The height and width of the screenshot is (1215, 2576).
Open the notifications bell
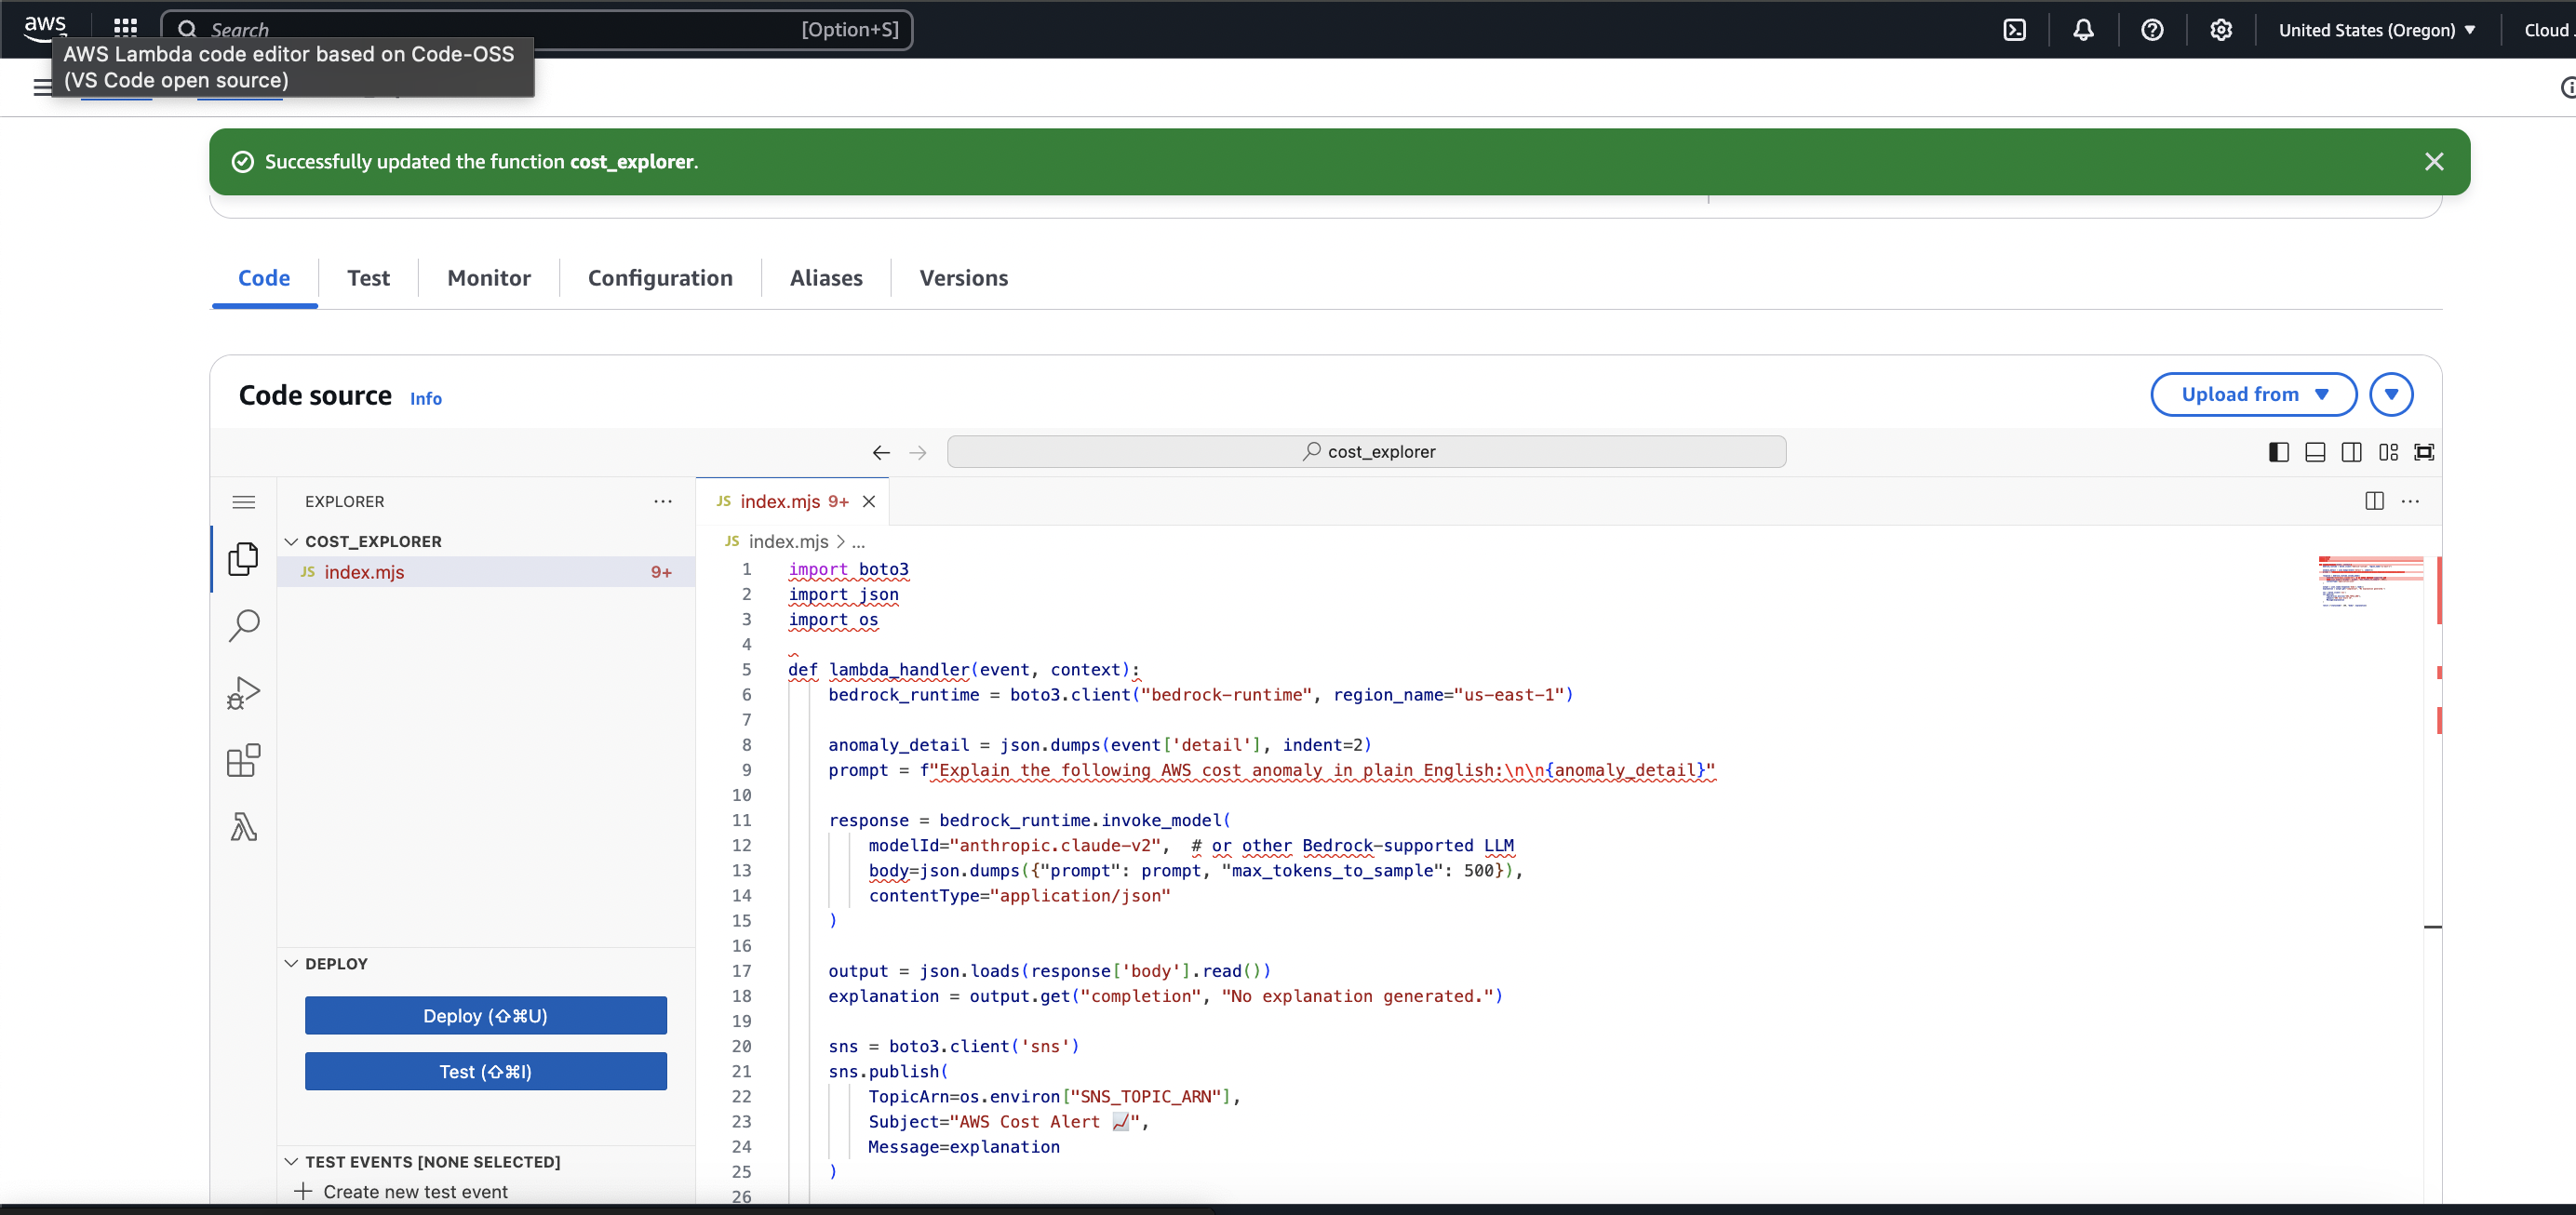tap(2083, 30)
